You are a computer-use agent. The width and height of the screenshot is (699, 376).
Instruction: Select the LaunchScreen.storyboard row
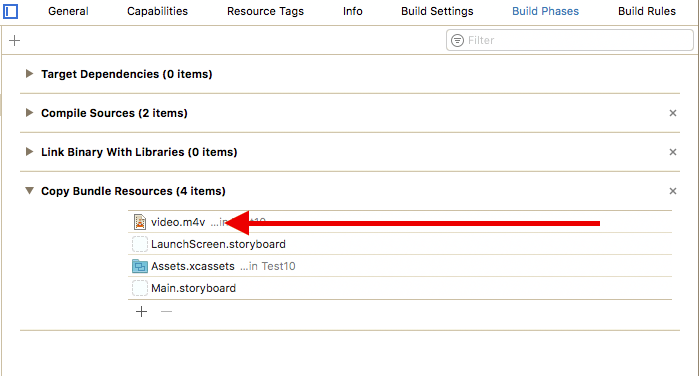[x=400, y=244]
